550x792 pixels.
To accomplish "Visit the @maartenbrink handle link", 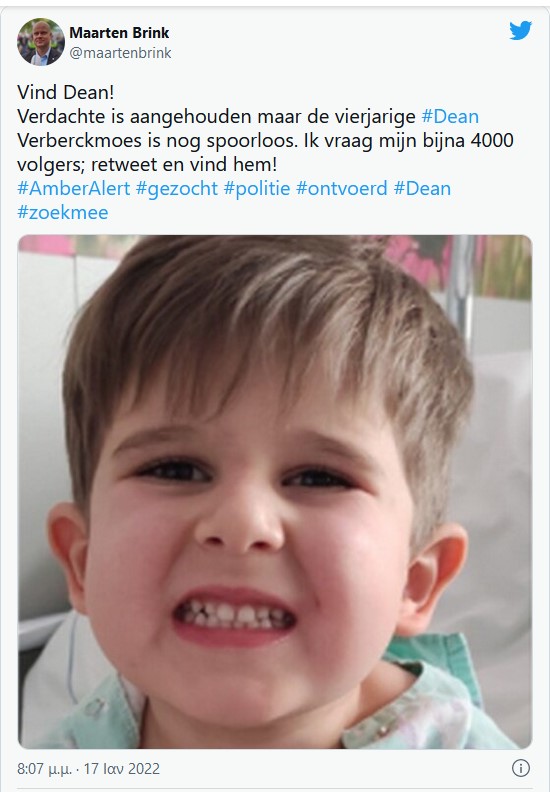I will click(120, 53).
